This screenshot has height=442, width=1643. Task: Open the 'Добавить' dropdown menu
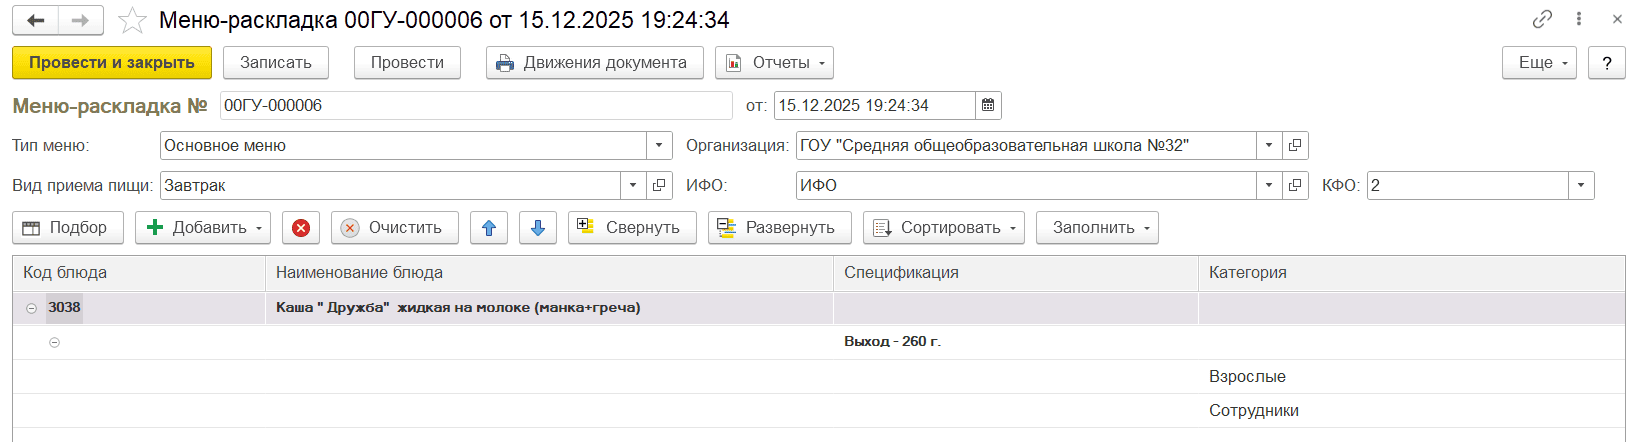point(203,228)
